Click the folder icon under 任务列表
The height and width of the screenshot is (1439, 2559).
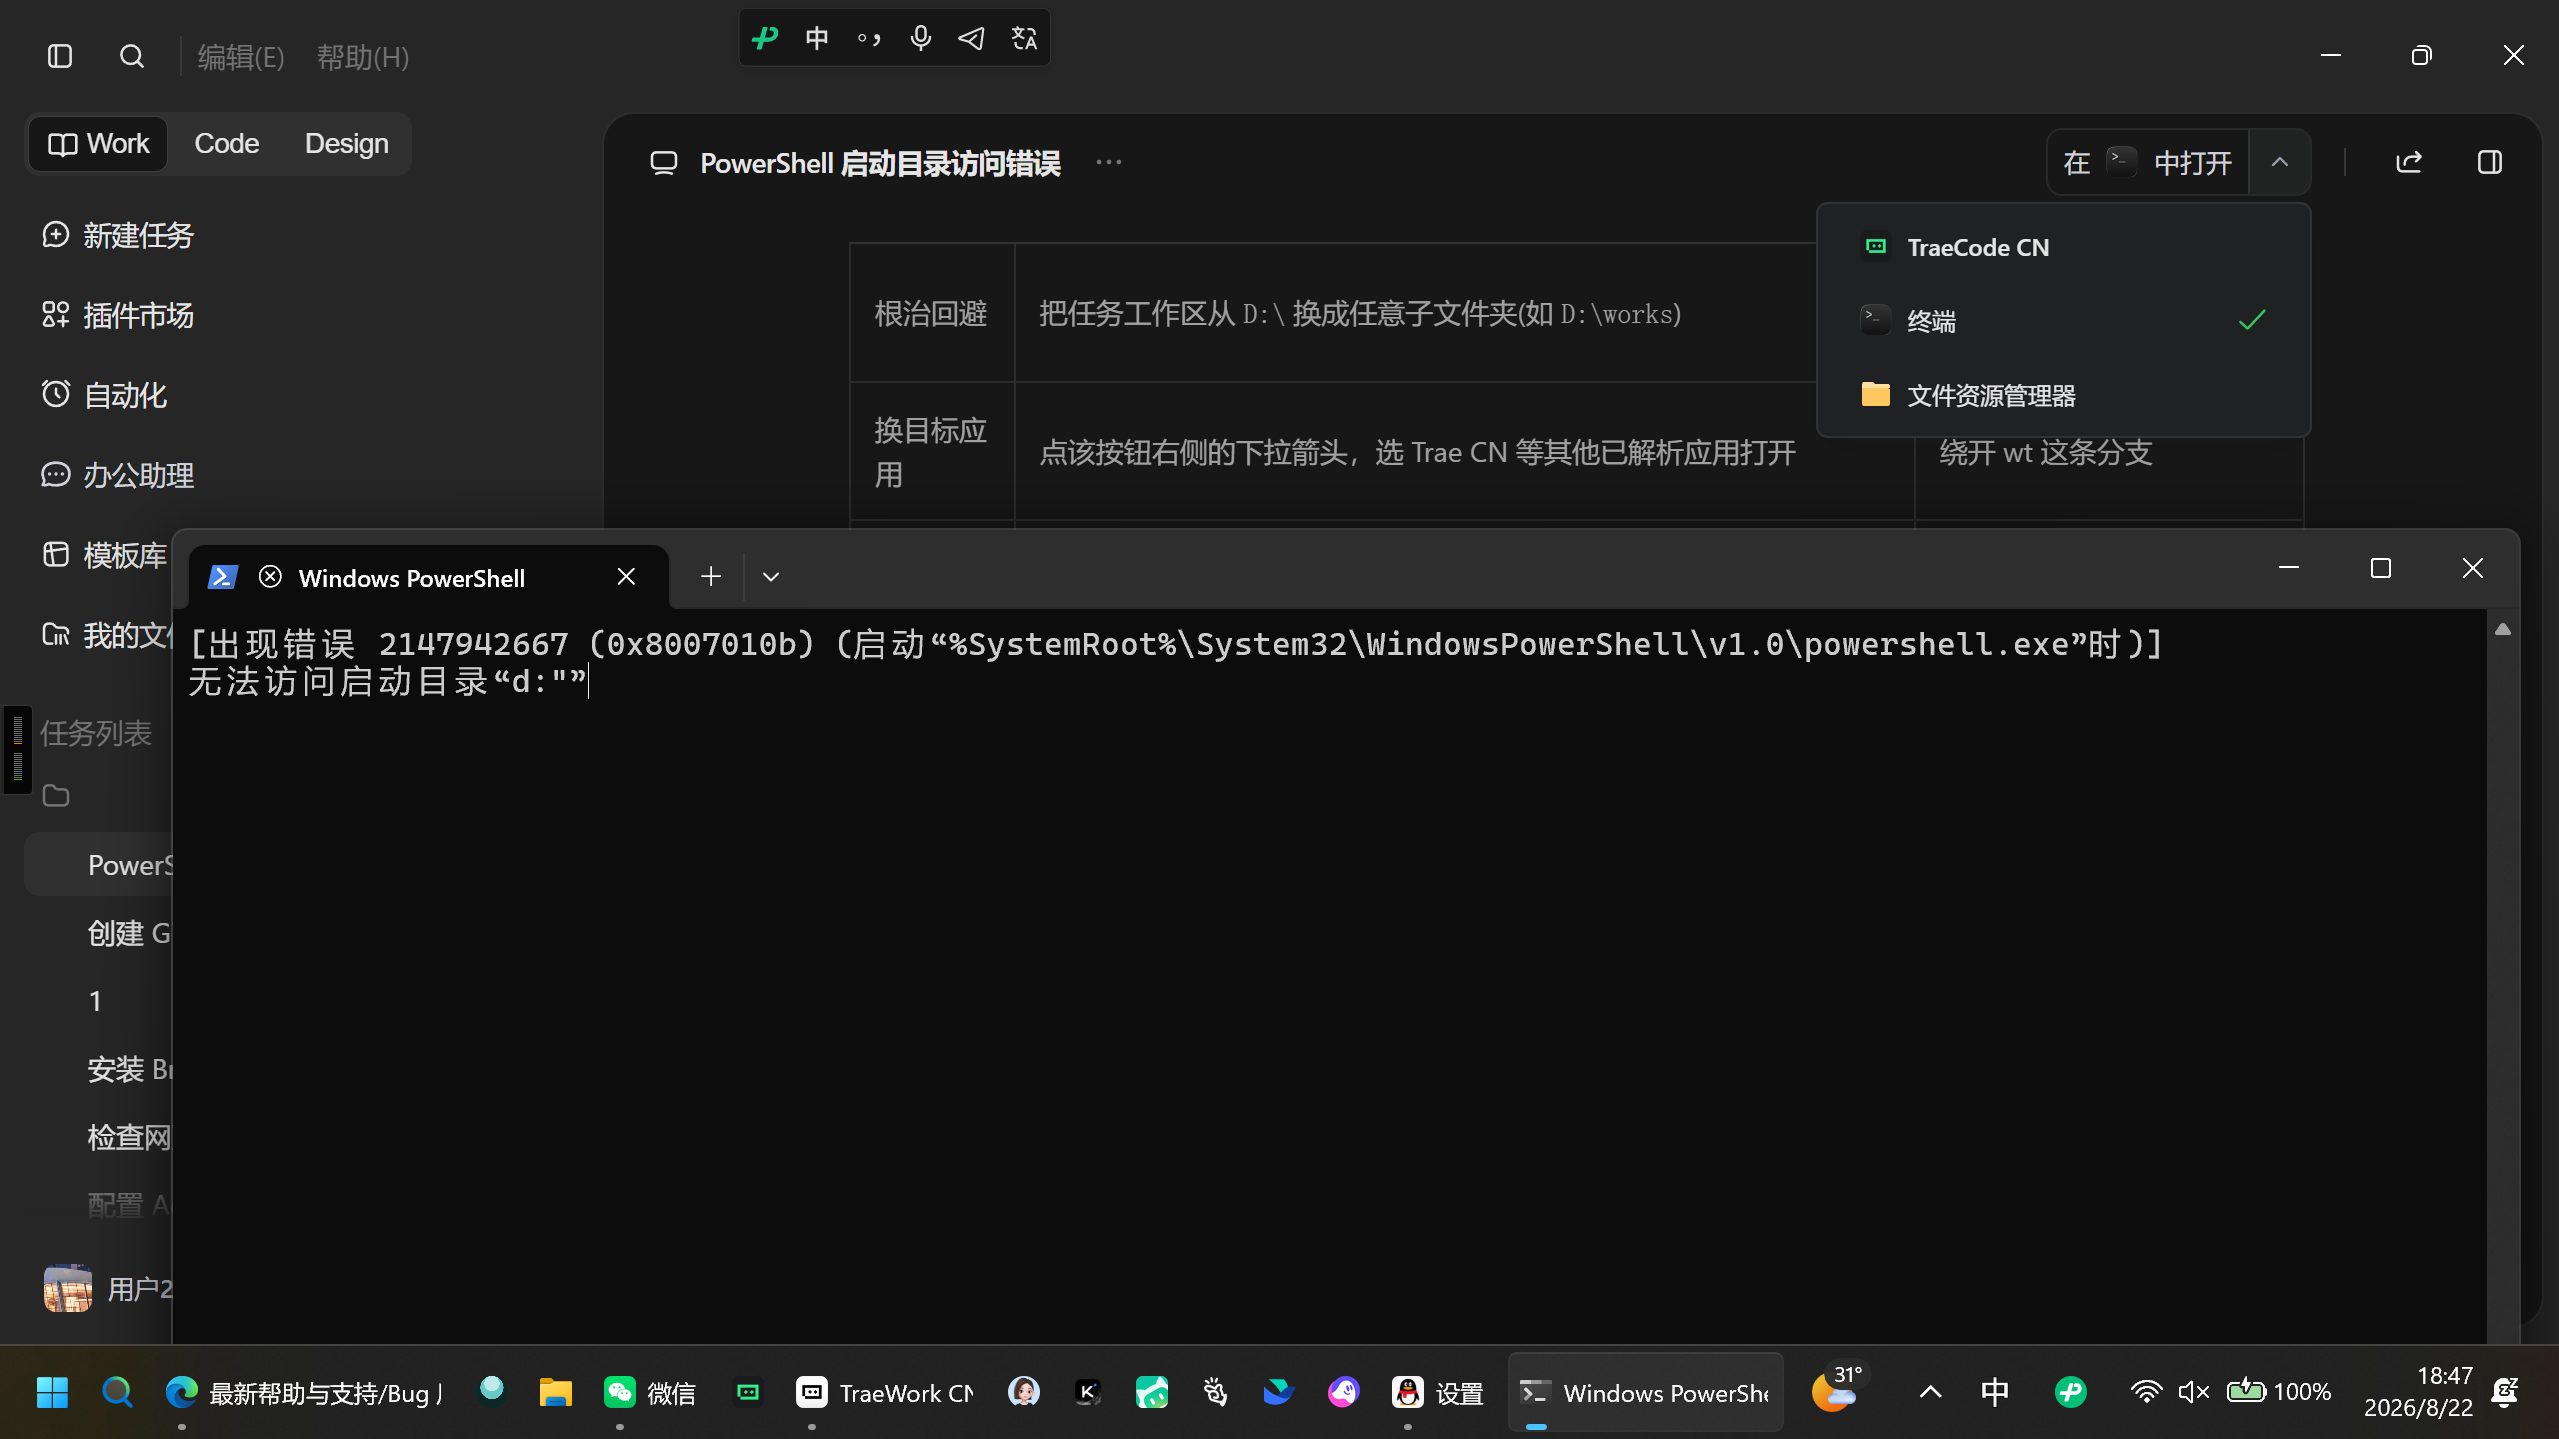point(56,796)
